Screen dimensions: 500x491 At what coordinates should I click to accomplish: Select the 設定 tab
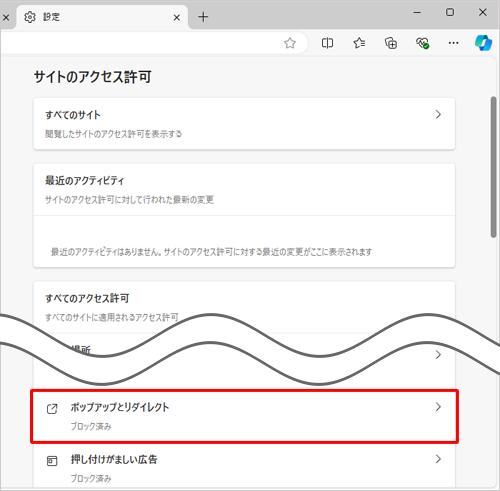[102, 17]
